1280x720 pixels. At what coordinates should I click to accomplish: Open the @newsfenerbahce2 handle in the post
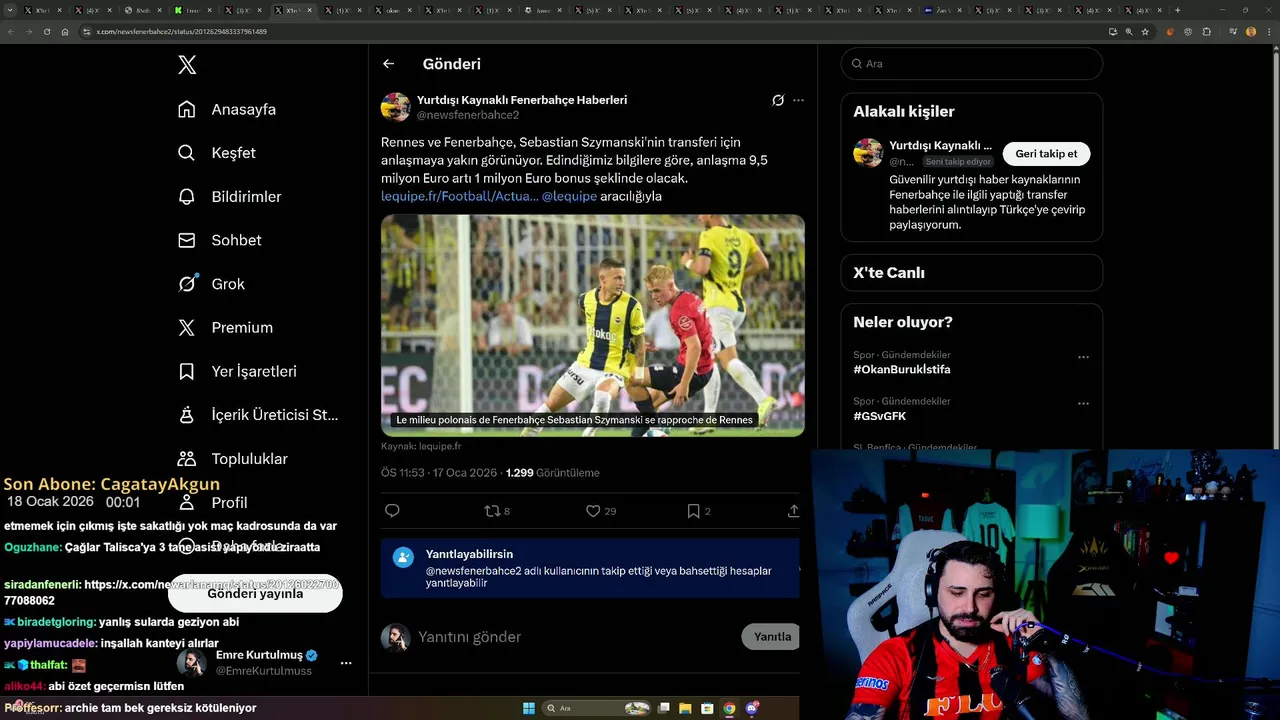pos(468,115)
